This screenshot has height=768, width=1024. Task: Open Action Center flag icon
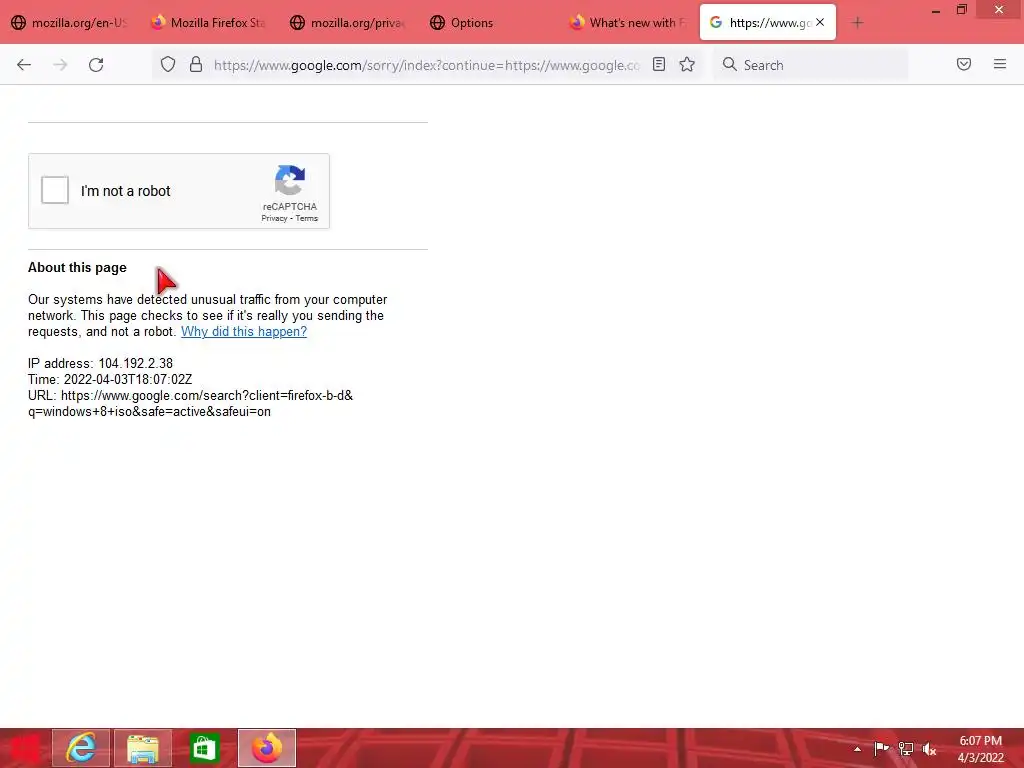[x=881, y=748]
